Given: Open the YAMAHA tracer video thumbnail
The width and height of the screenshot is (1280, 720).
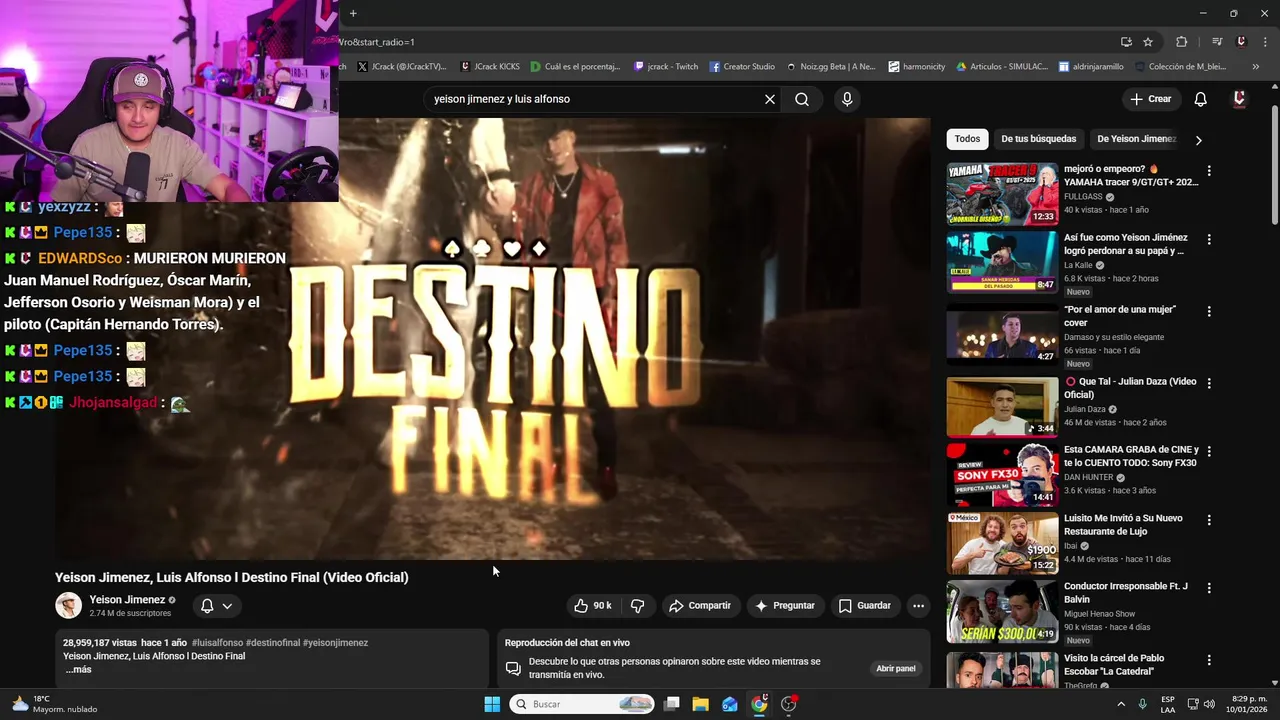Looking at the screenshot, I should click(x=1002, y=194).
